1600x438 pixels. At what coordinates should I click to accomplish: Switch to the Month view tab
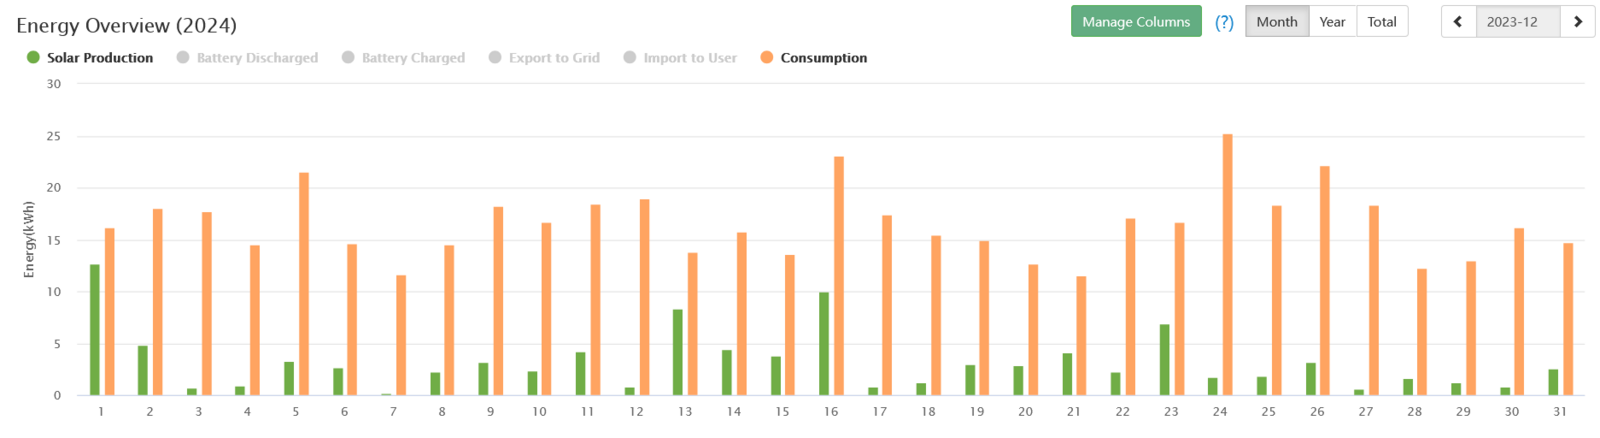click(1277, 22)
